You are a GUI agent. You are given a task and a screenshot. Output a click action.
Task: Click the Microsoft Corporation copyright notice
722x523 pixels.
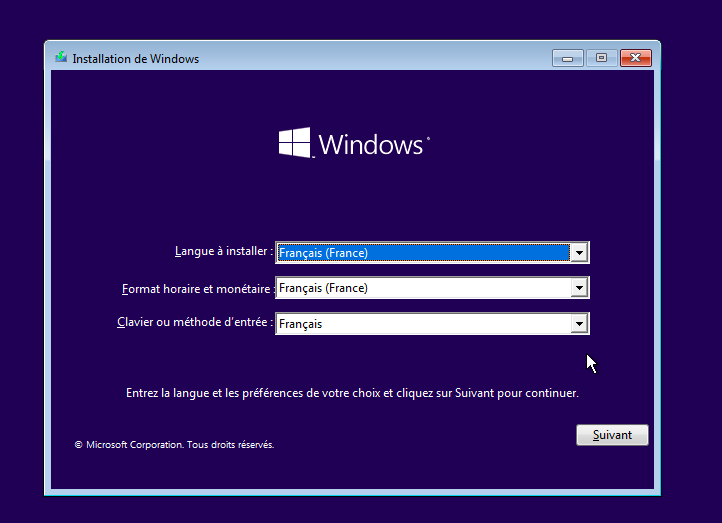click(174, 444)
